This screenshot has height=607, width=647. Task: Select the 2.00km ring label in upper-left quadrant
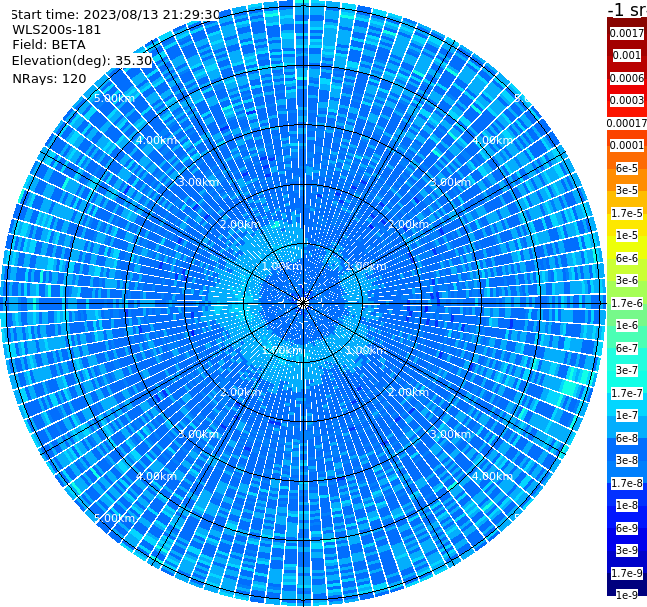tap(241, 224)
